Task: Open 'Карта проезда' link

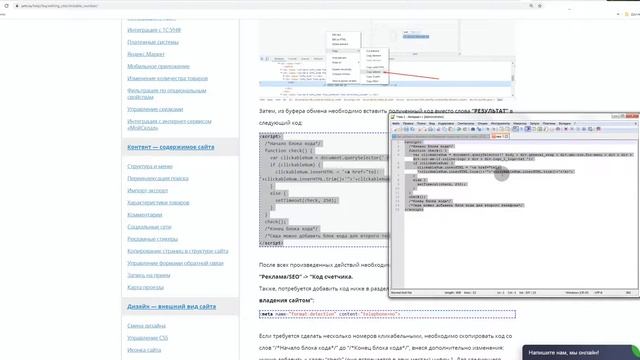Action: [x=145, y=287]
